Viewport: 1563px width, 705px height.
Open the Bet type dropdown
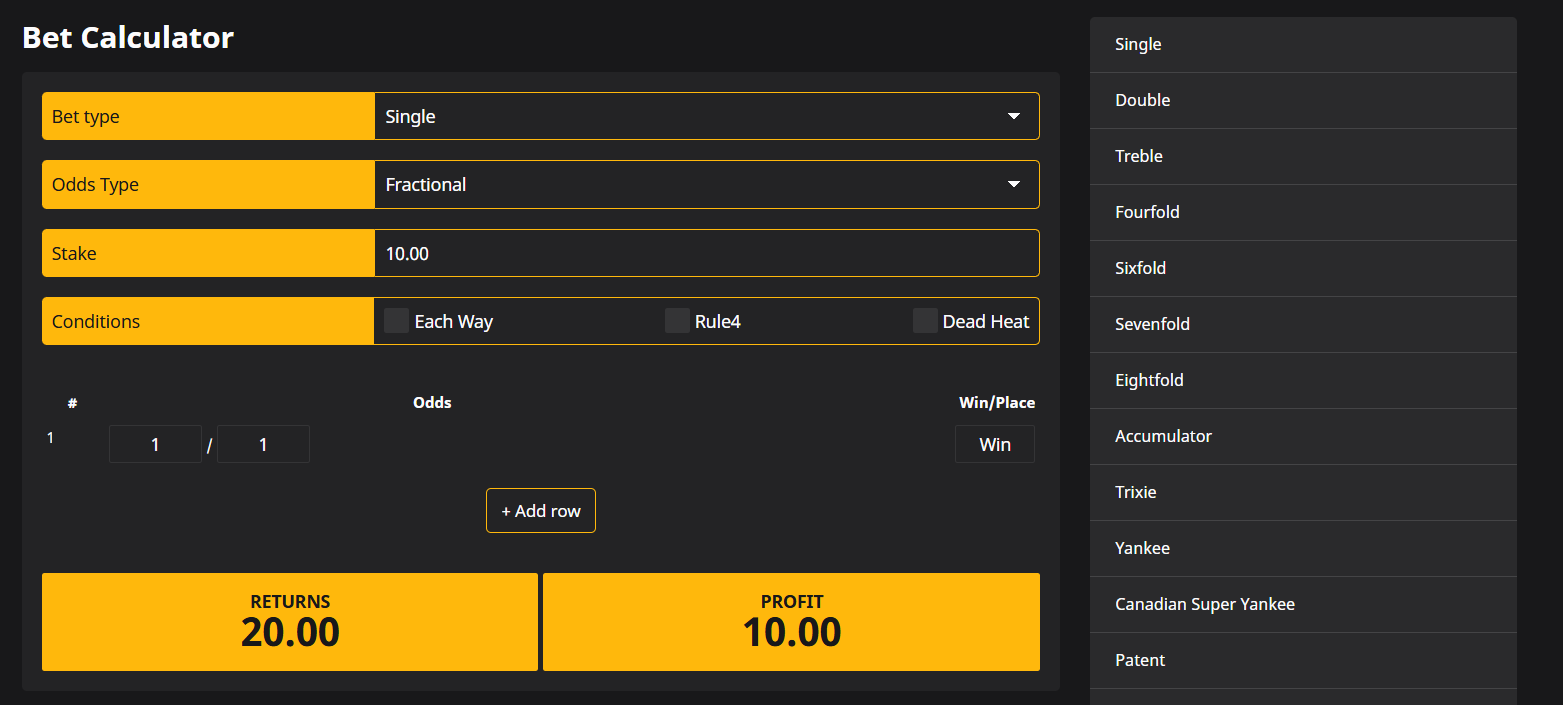coord(706,116)
